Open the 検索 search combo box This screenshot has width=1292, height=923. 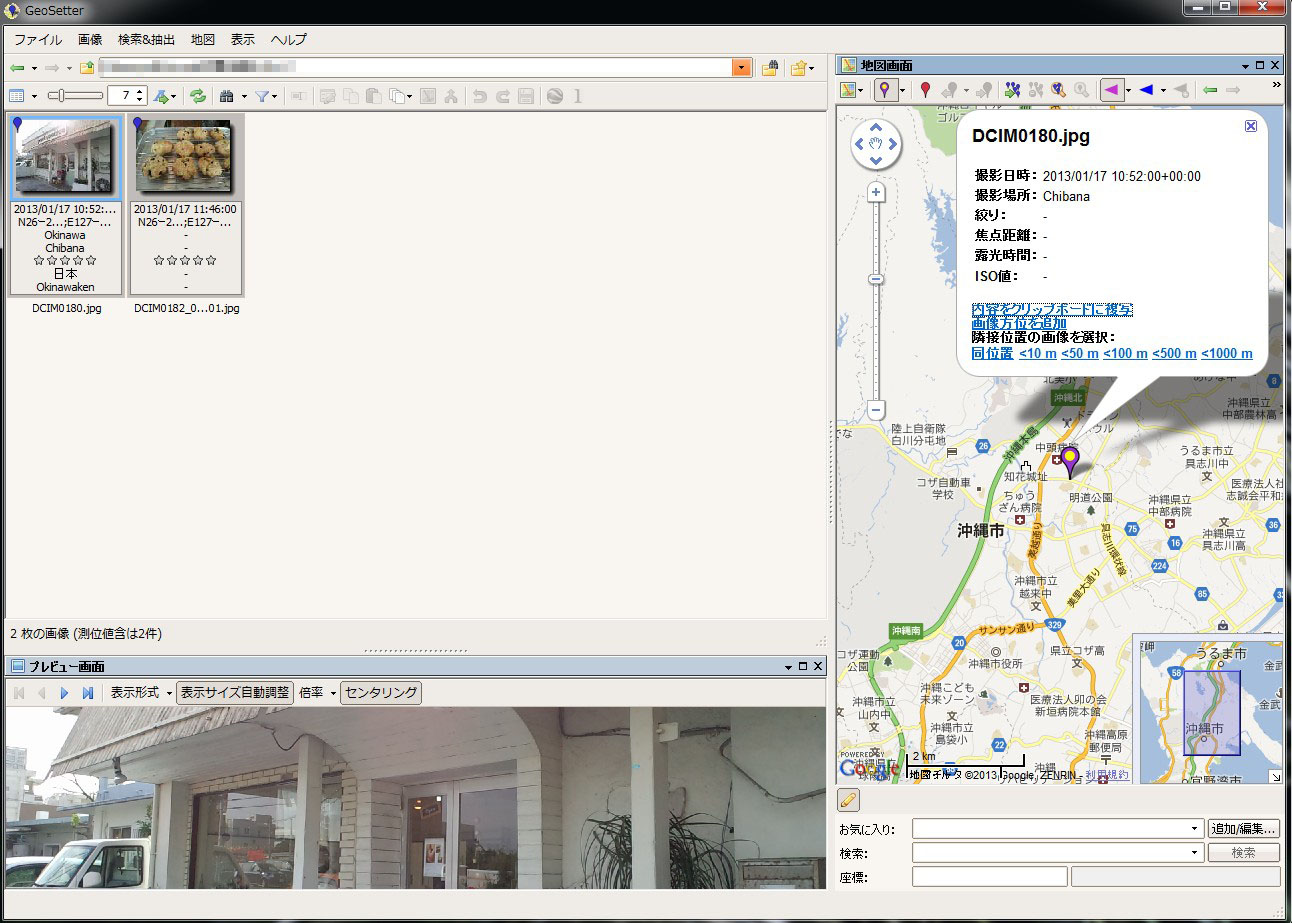[x=1057, y=853]
